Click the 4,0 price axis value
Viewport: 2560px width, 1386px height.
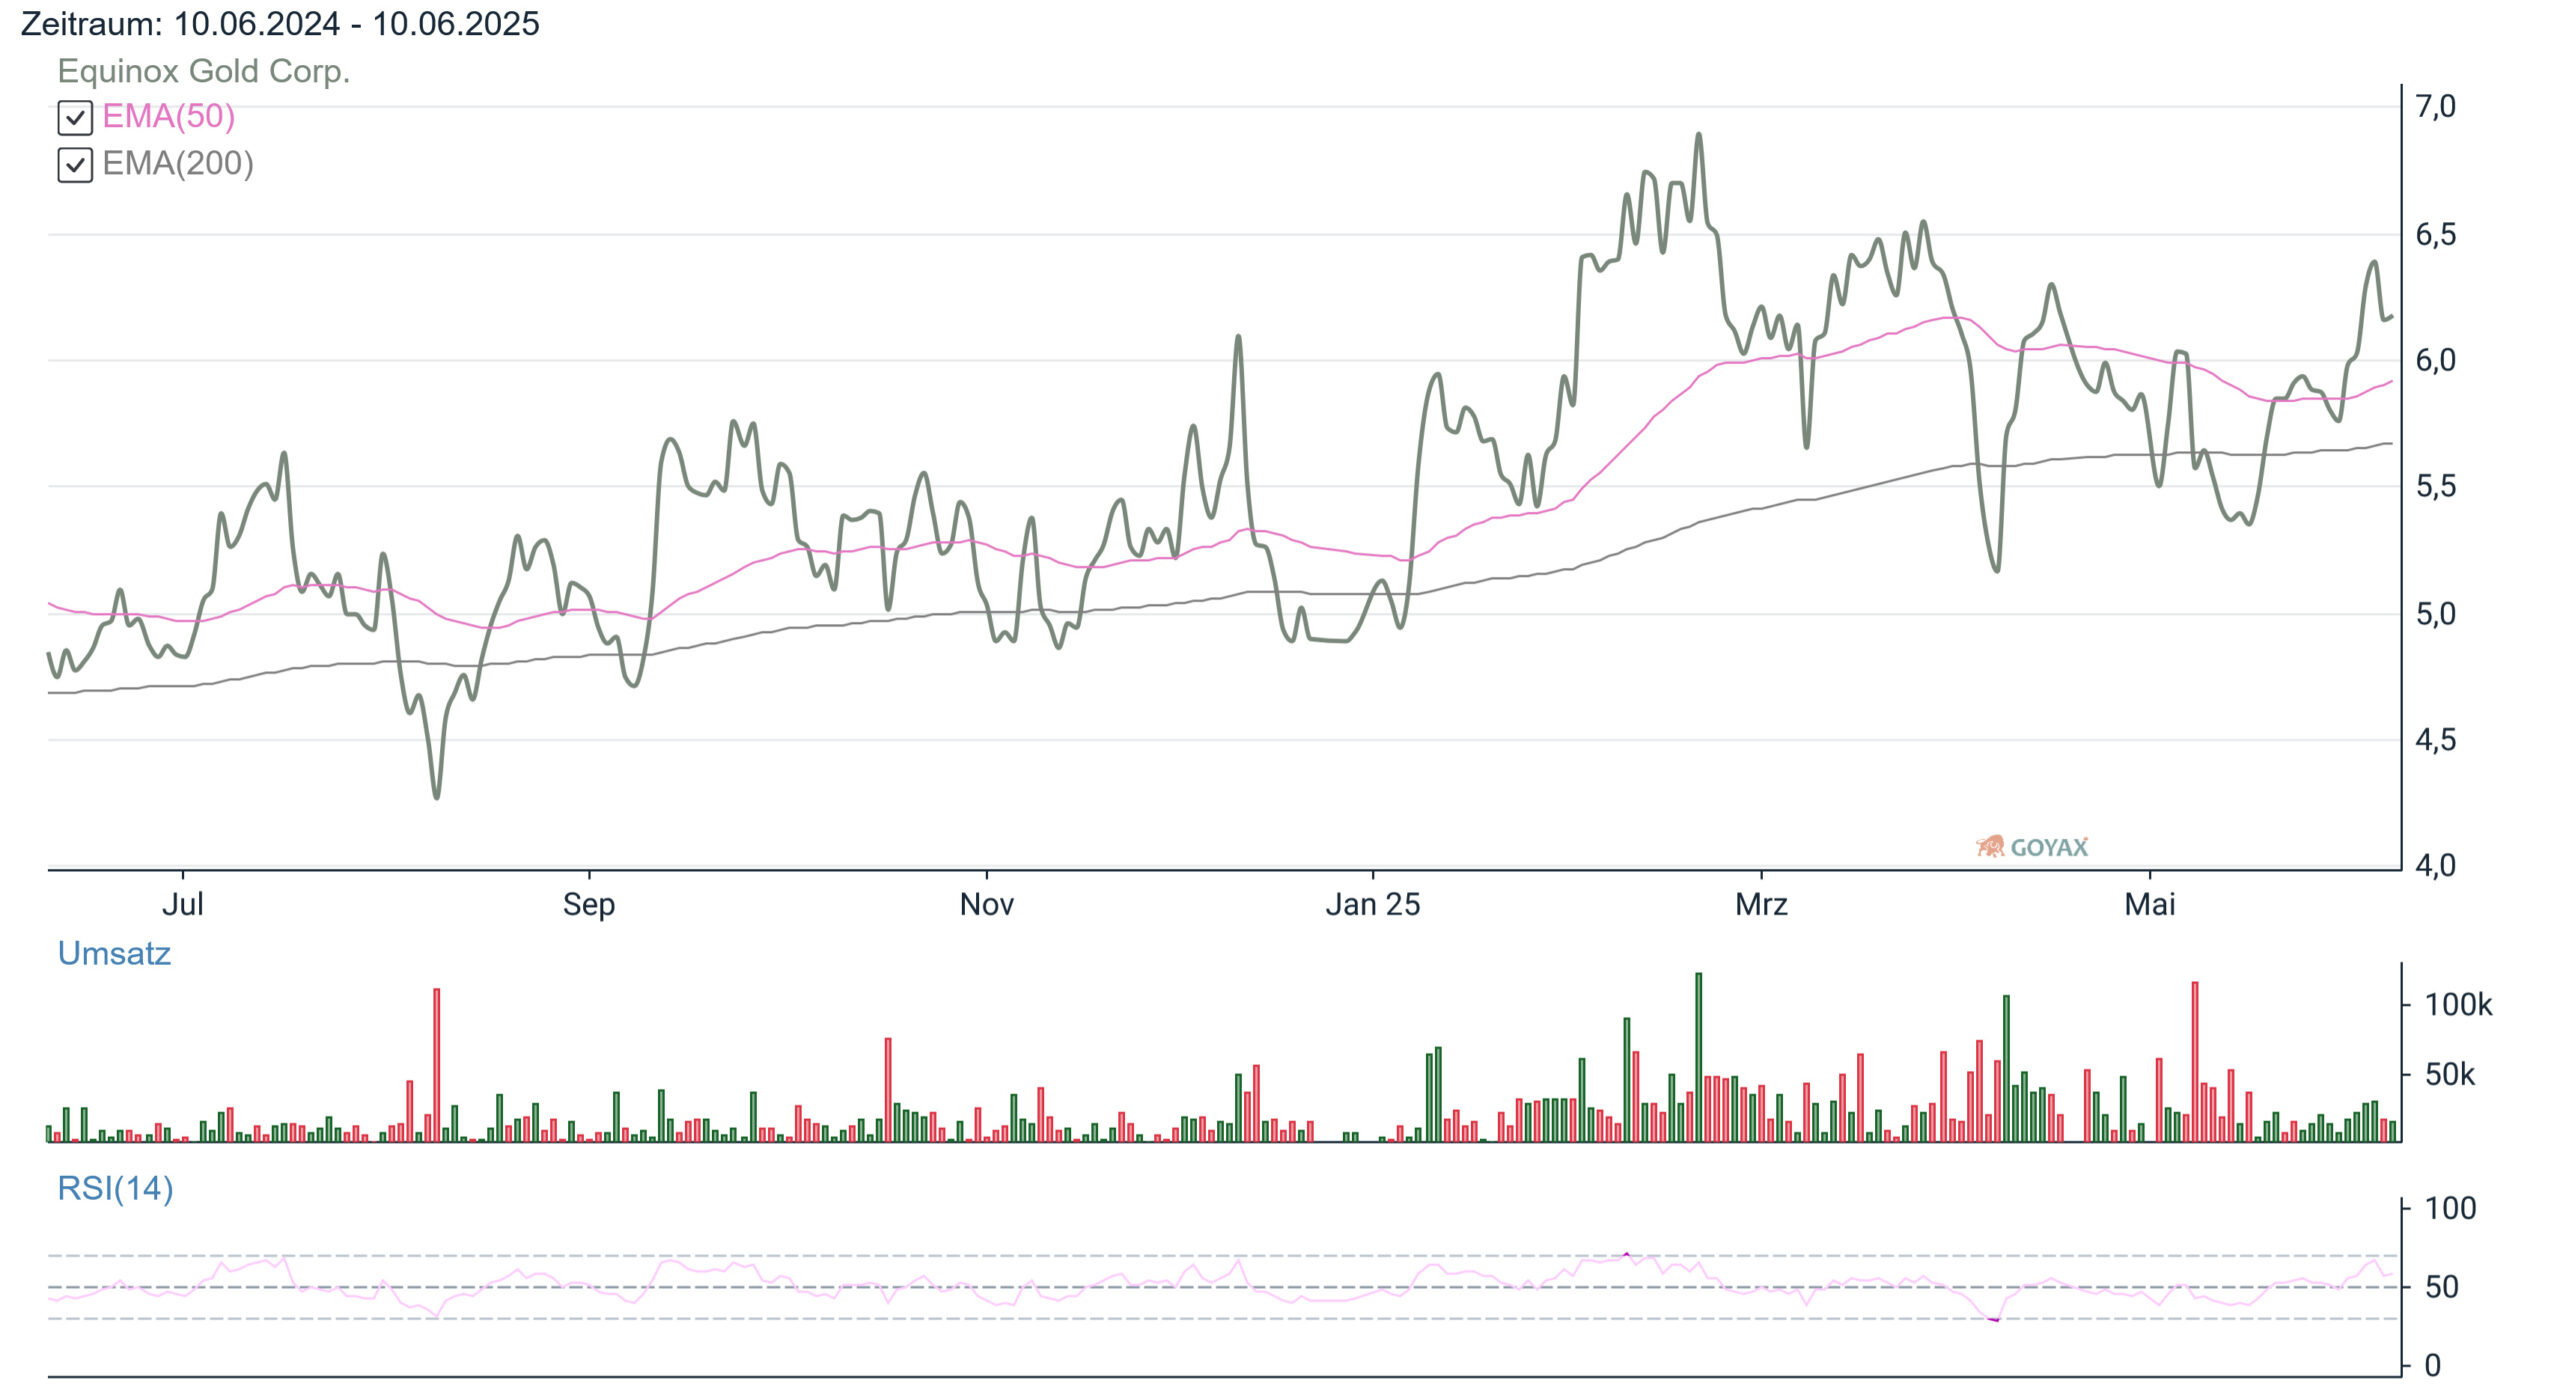click(x=2436, y=865)
